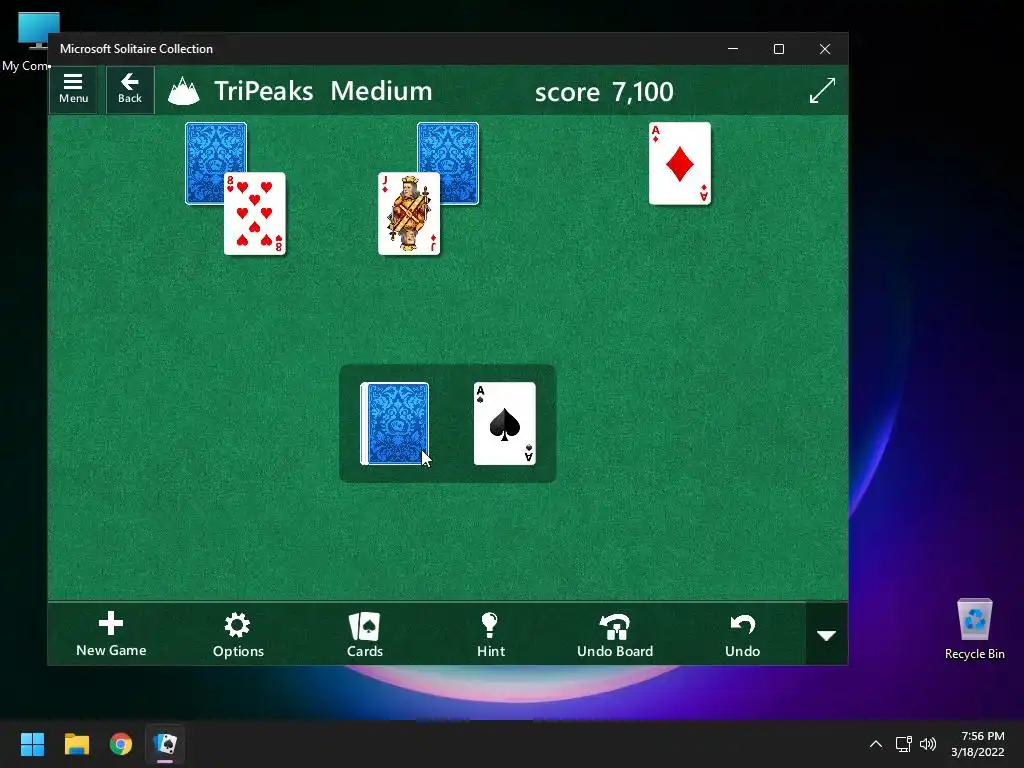Play the 8 of Hearts card

point(255,214)
